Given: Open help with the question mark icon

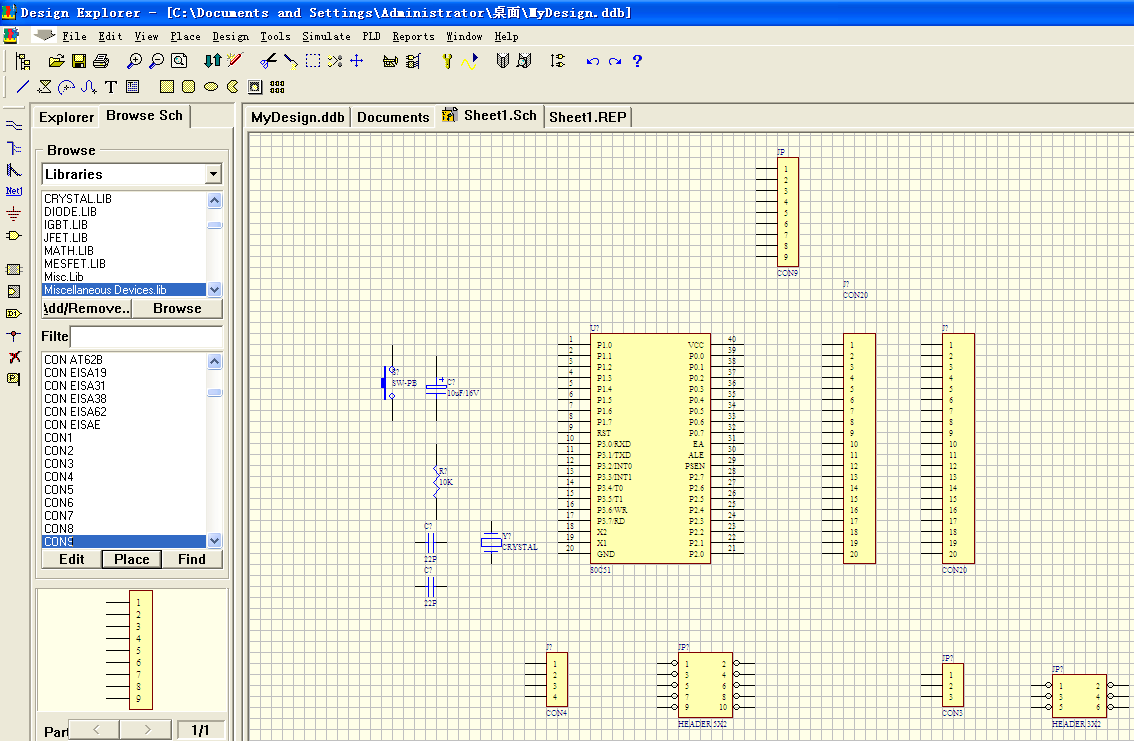Looking at the screenshot, I should pos(637,61).
